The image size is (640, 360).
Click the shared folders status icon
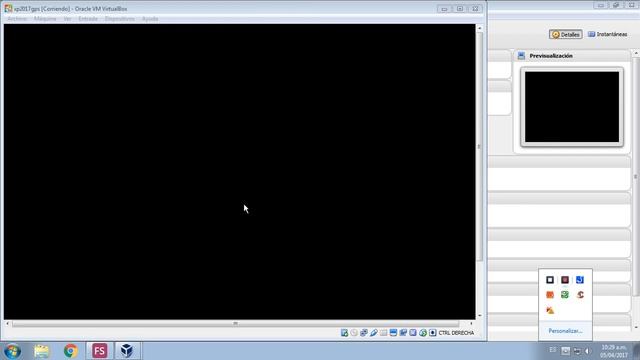click(383, 333)
